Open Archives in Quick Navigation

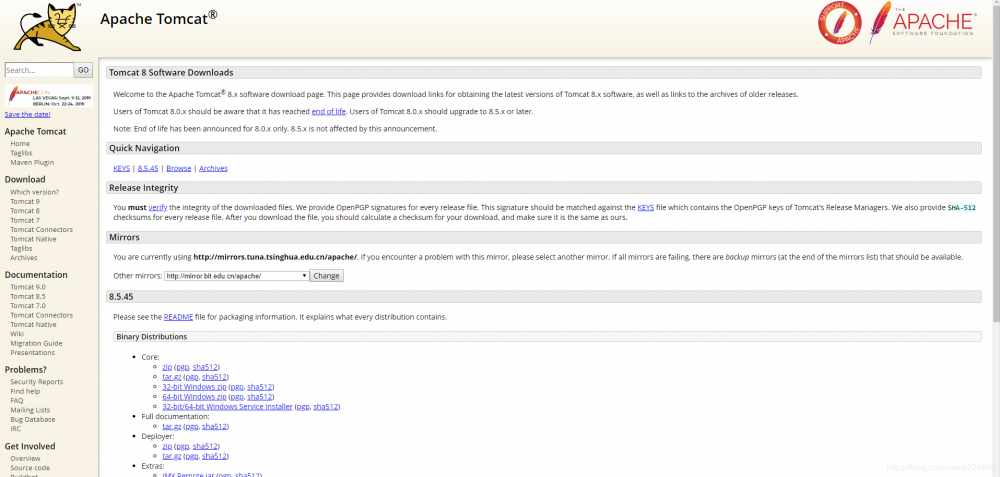[x=213, y=168]
